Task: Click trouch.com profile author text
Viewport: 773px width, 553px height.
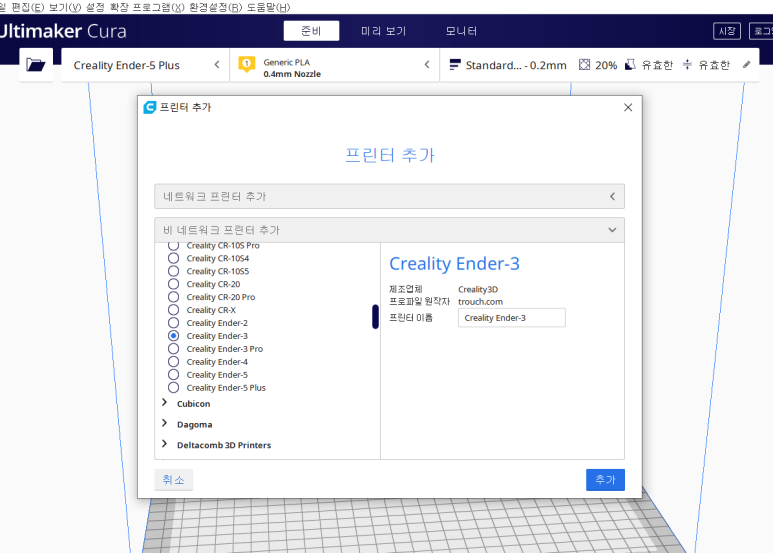Action: click(480, 302)
